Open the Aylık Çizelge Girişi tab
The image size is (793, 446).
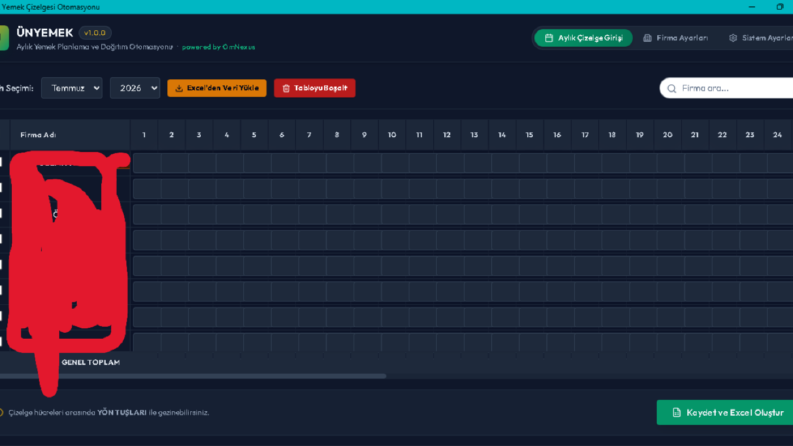coord(583,38)
